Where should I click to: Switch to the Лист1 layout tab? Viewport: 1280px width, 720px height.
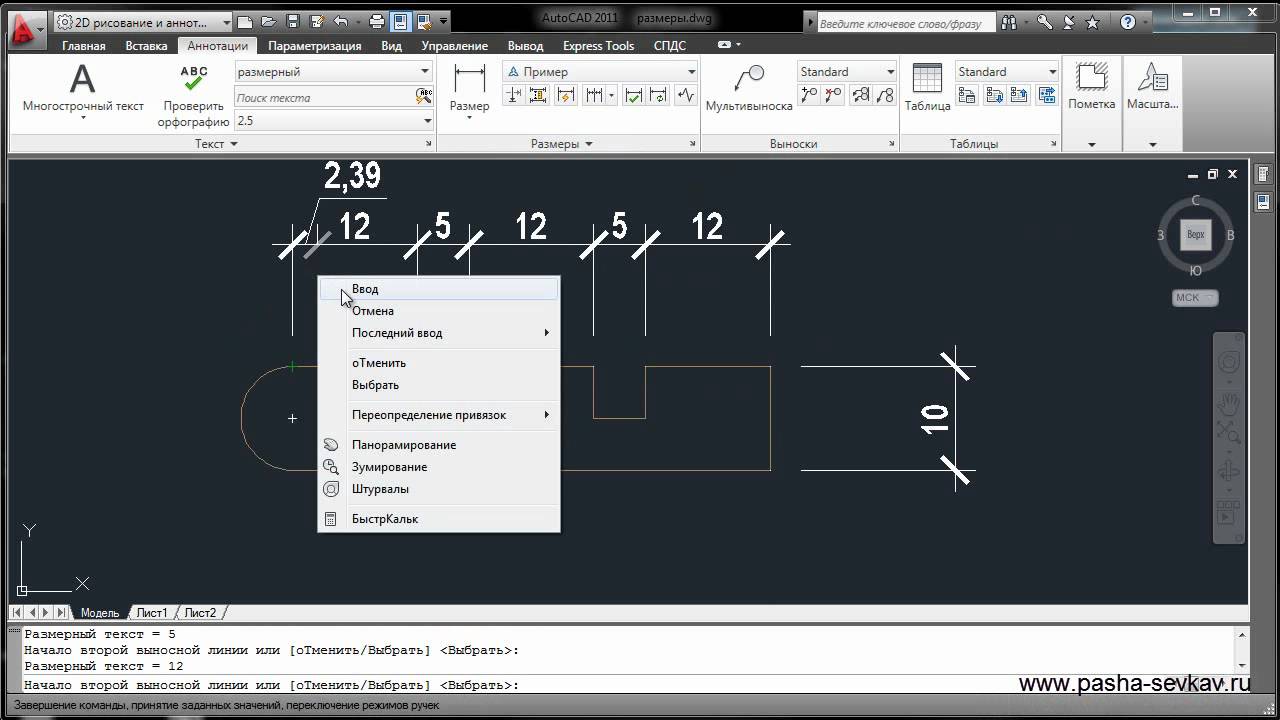152,613
